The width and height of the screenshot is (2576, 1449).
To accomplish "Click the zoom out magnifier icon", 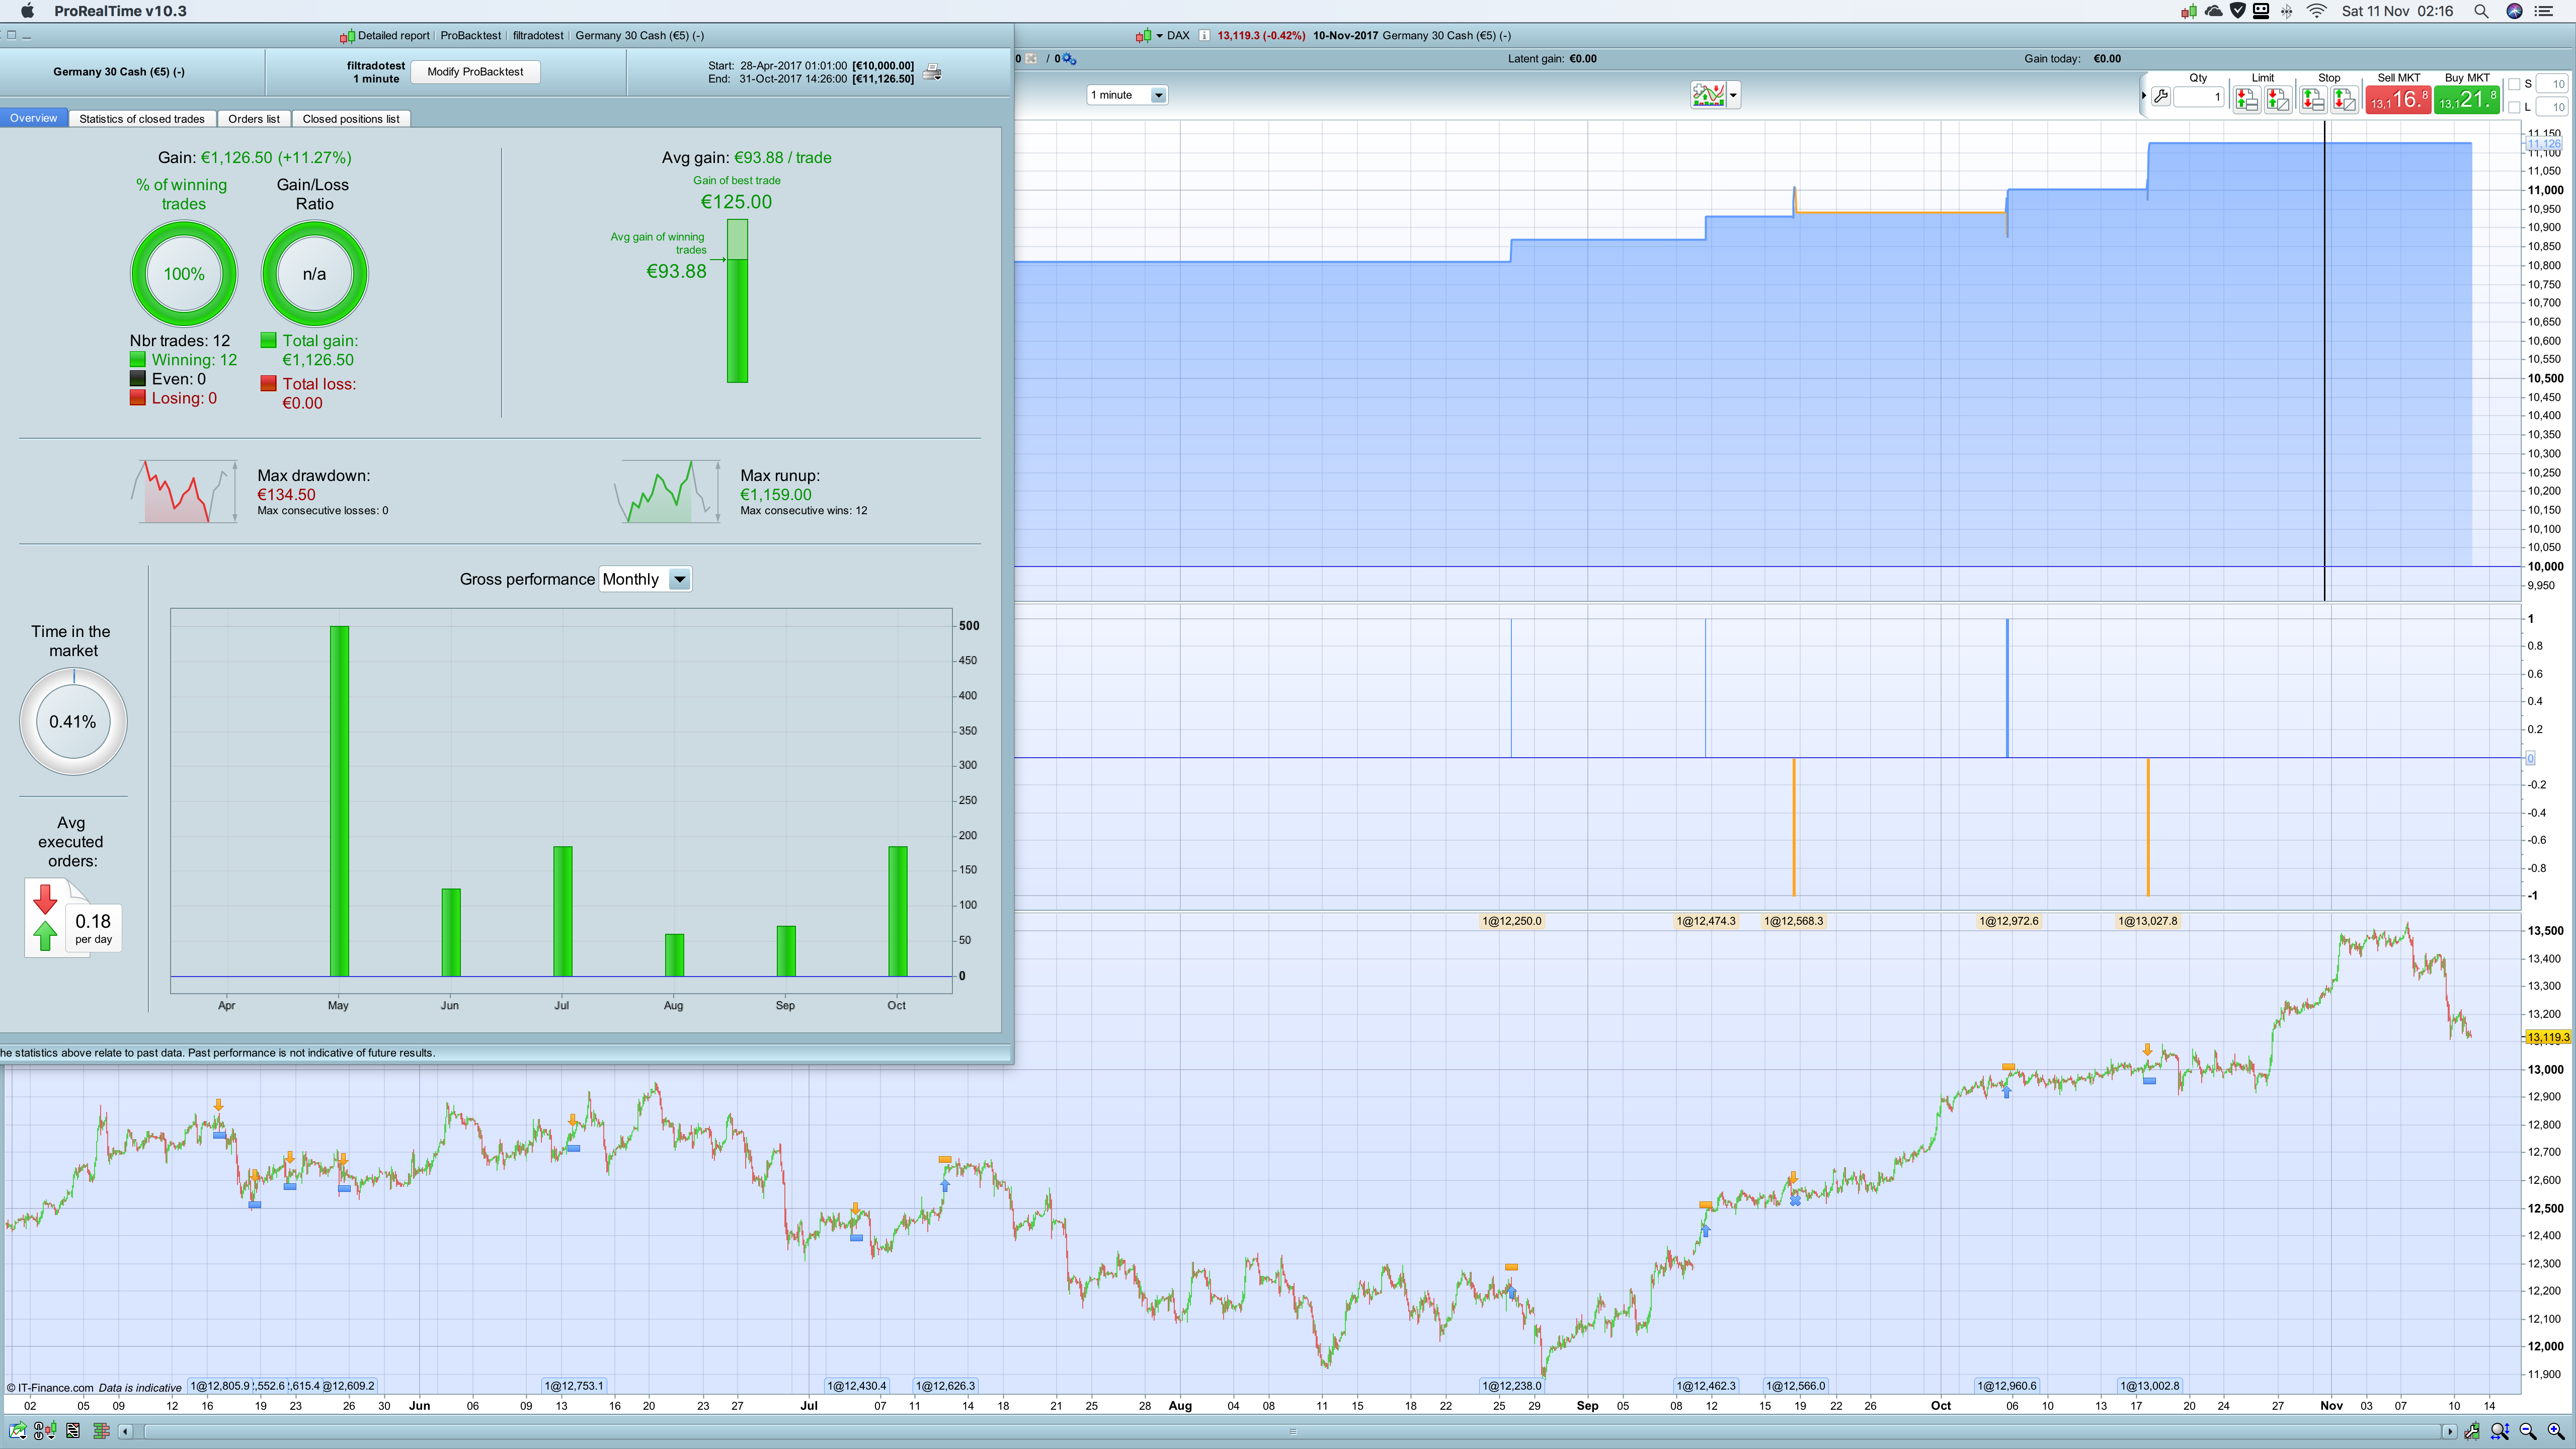I will pos(2528,1431).
